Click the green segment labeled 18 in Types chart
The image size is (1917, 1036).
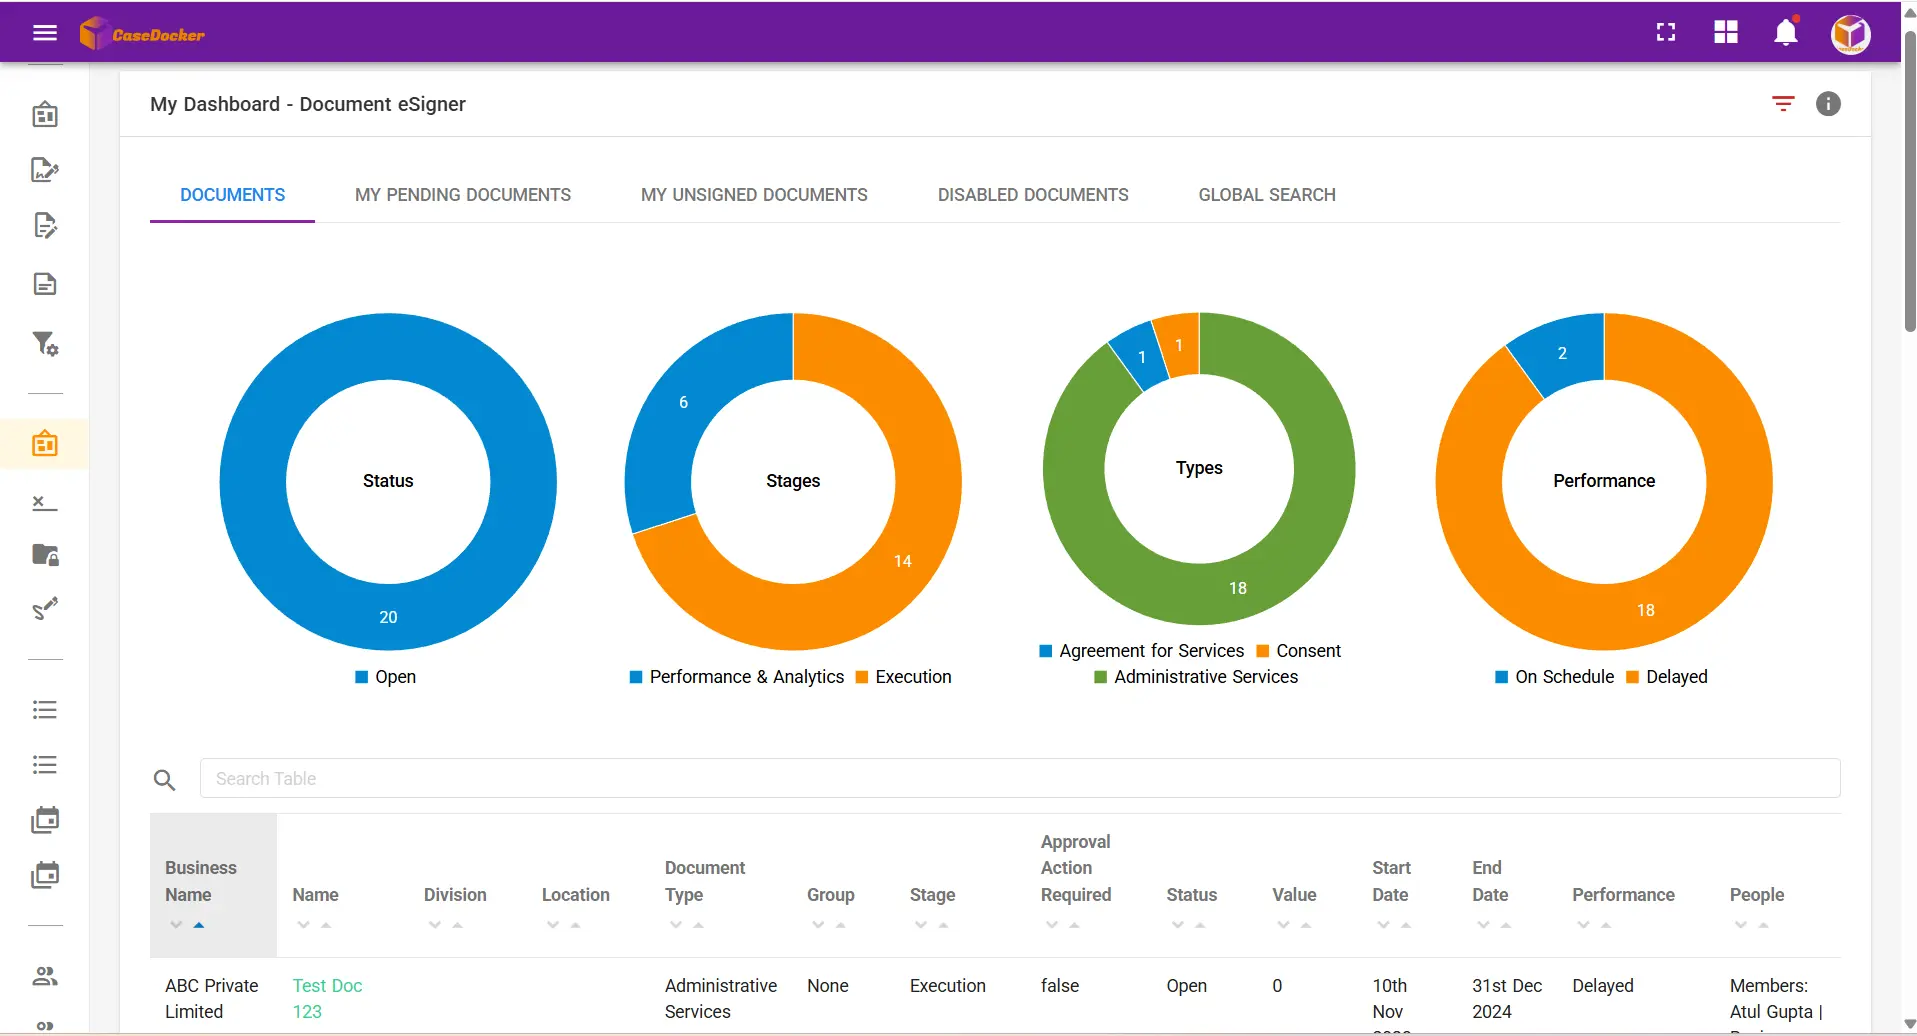click(1238, 588)
